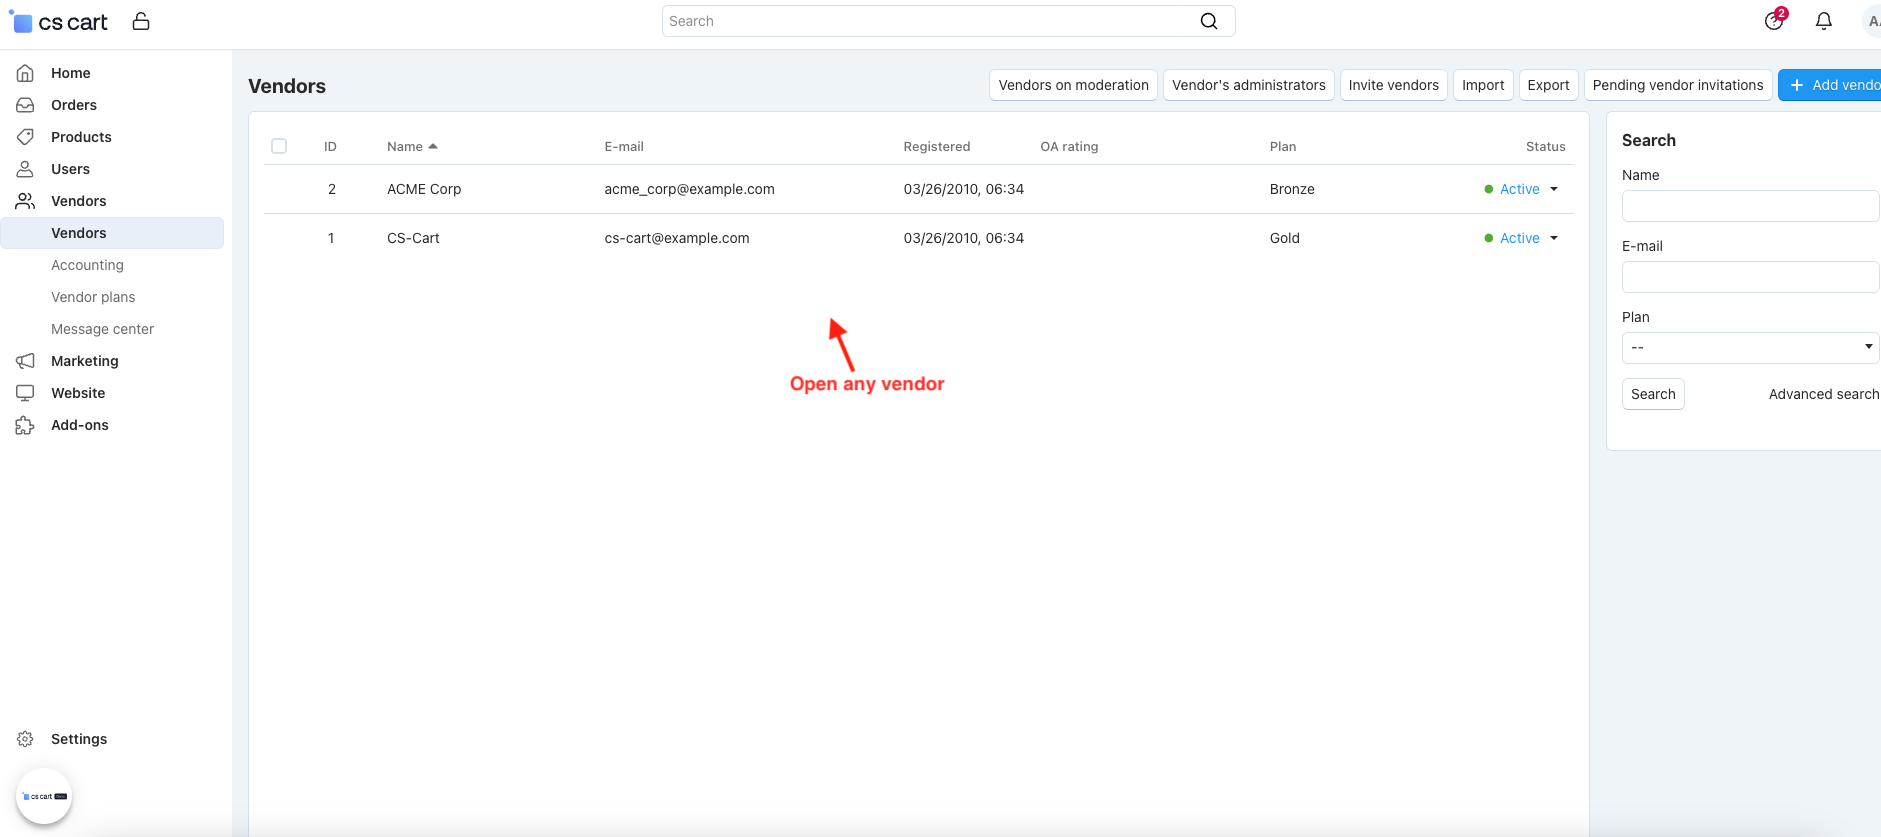Screen dimensions: 1881x837
Task: Click Pending vendor invitations button
Action: click(x=1678, y=85)
